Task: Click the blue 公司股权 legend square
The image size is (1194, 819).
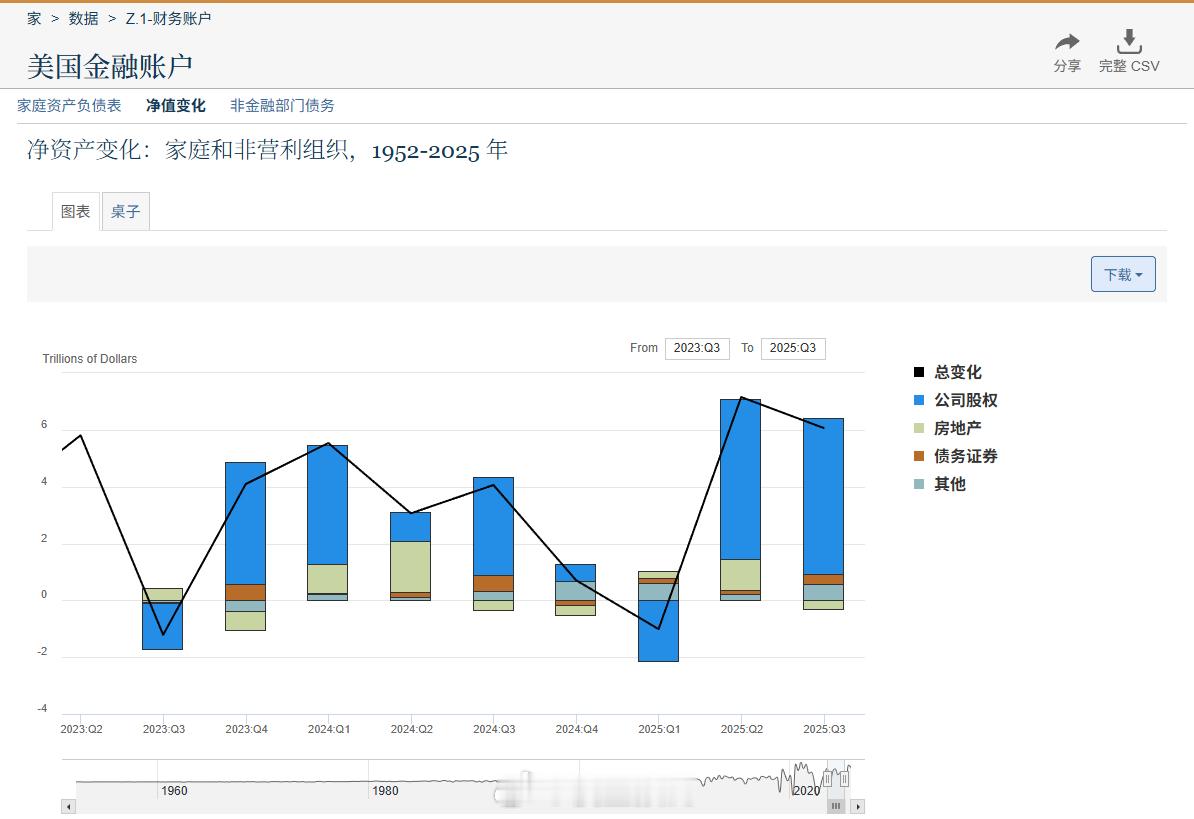Action: [919, 400]
